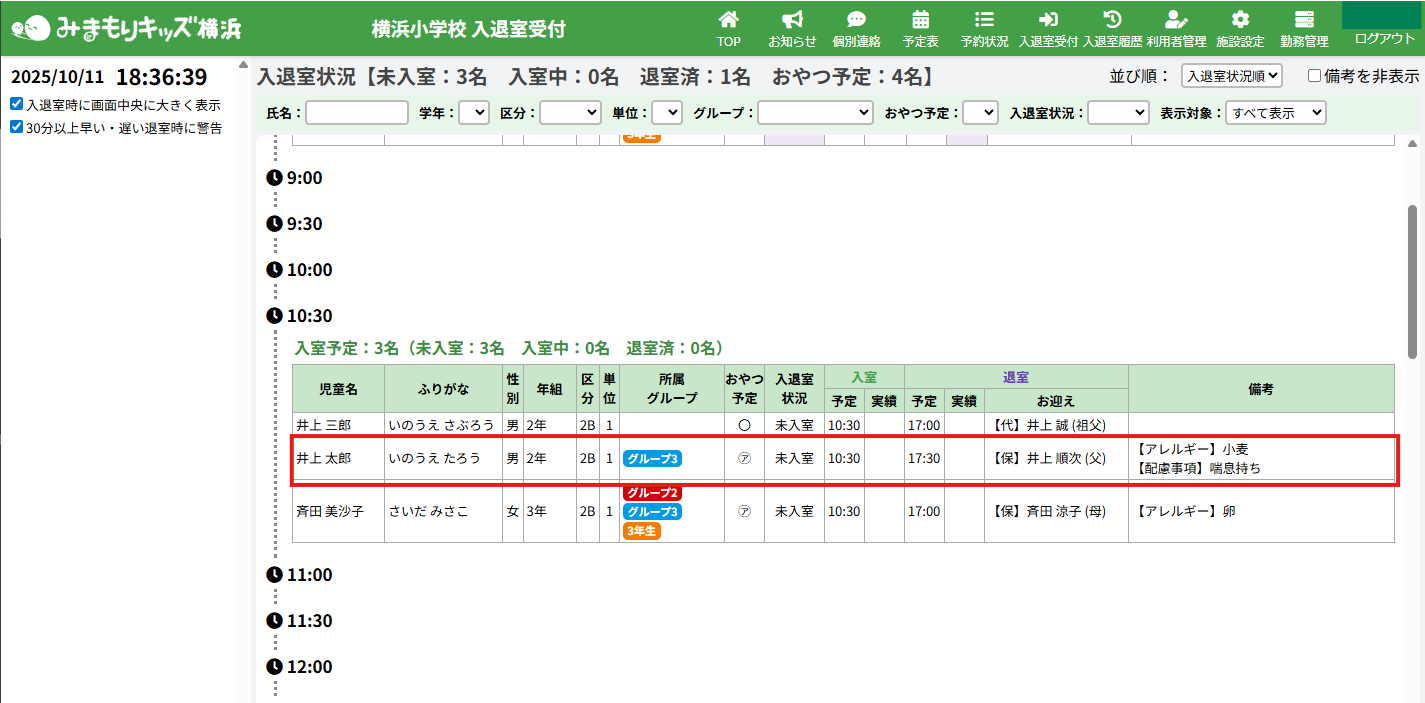Open the 予定表 calendar icon

tap(920, 20)
